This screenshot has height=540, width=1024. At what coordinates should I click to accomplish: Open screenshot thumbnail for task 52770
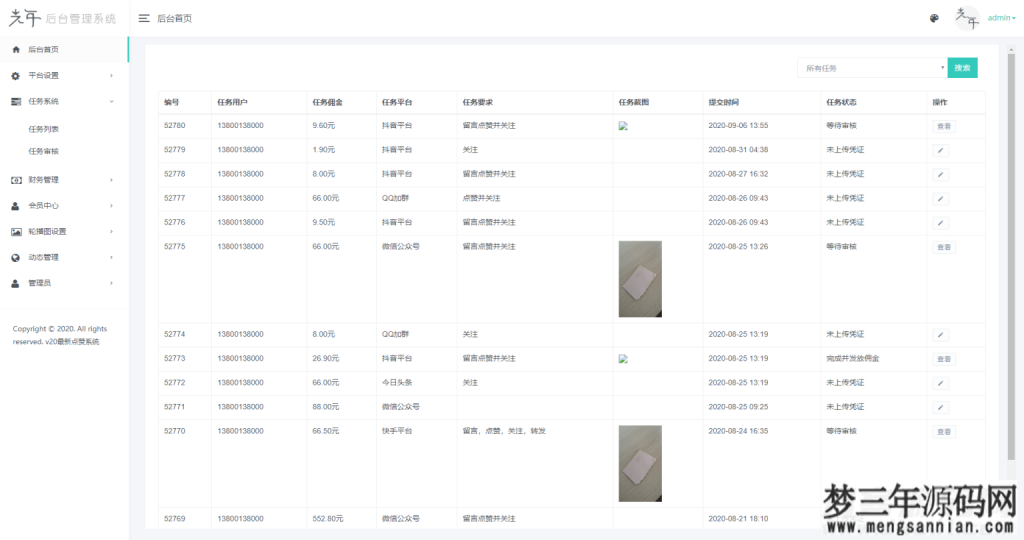(x=640, y=464)
